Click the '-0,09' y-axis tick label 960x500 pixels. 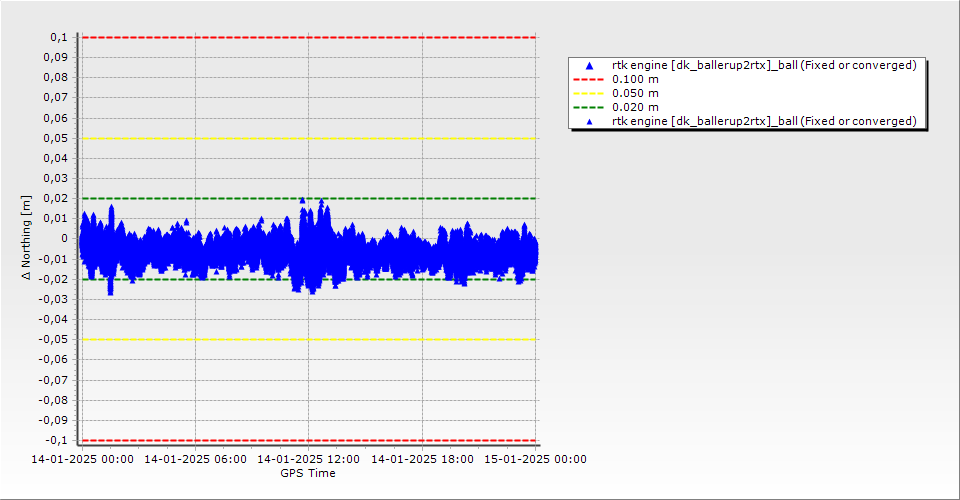click(53, 420)
